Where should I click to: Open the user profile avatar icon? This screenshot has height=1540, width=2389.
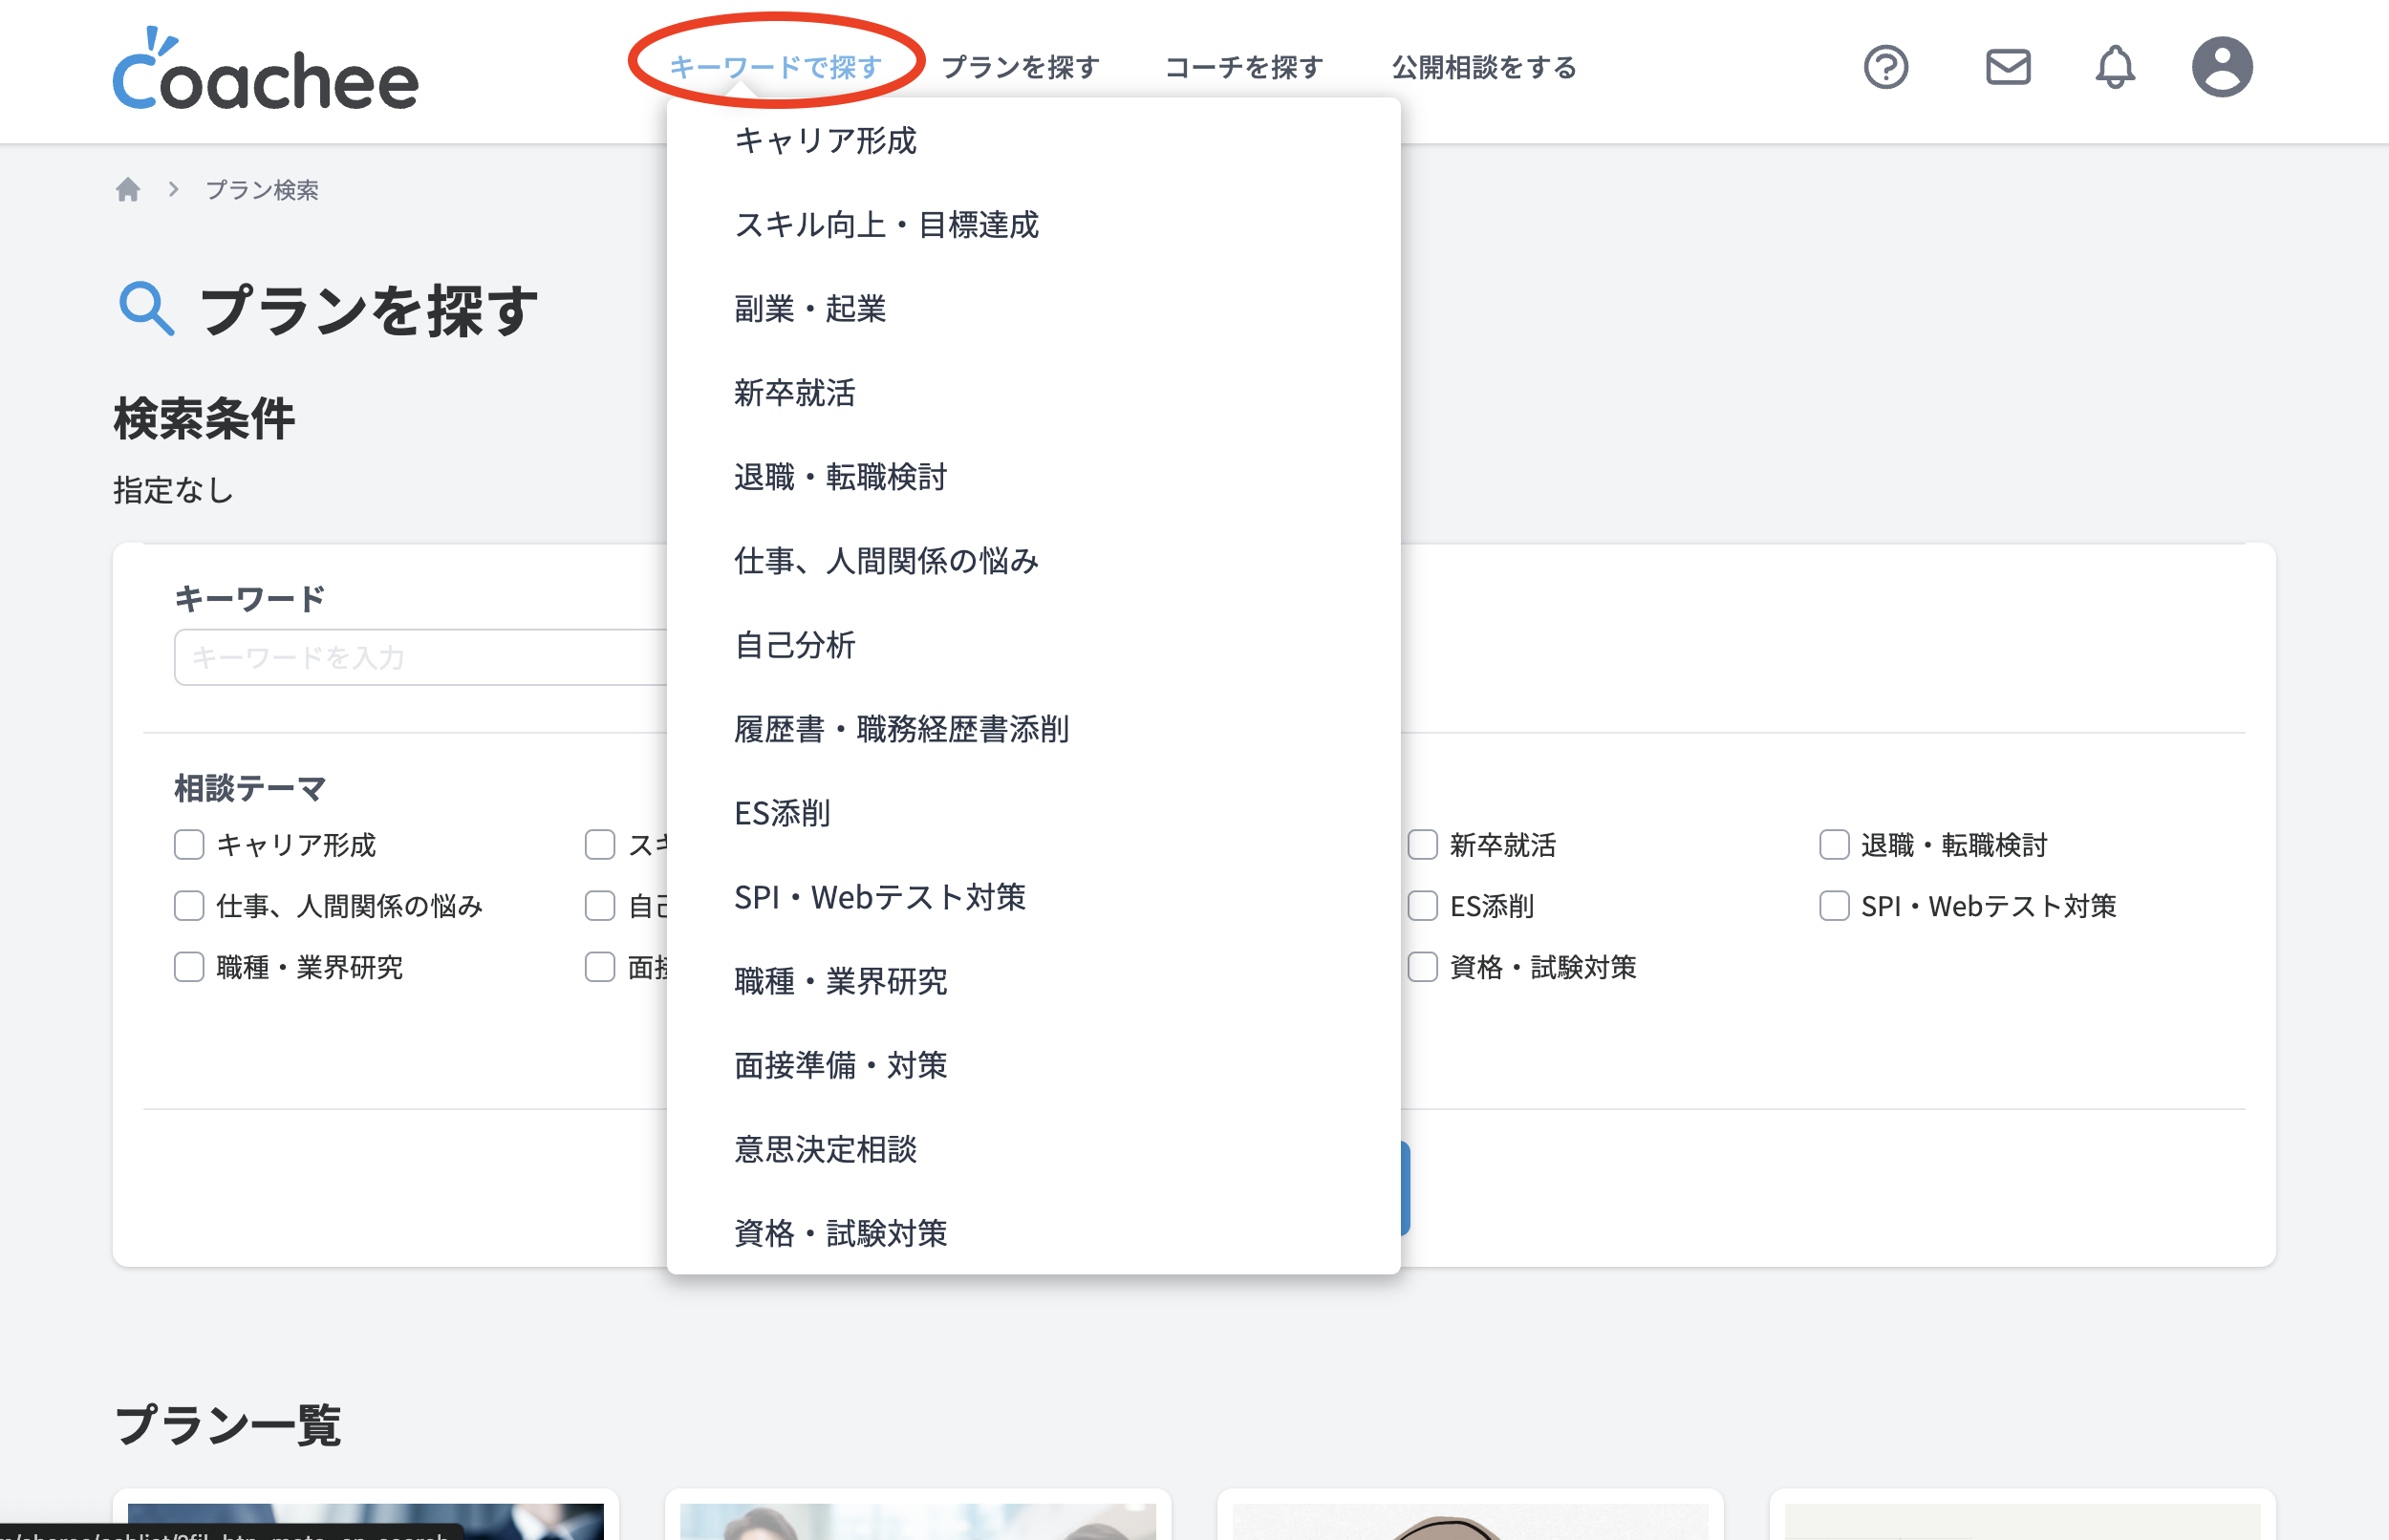[x=2221, y=68]
